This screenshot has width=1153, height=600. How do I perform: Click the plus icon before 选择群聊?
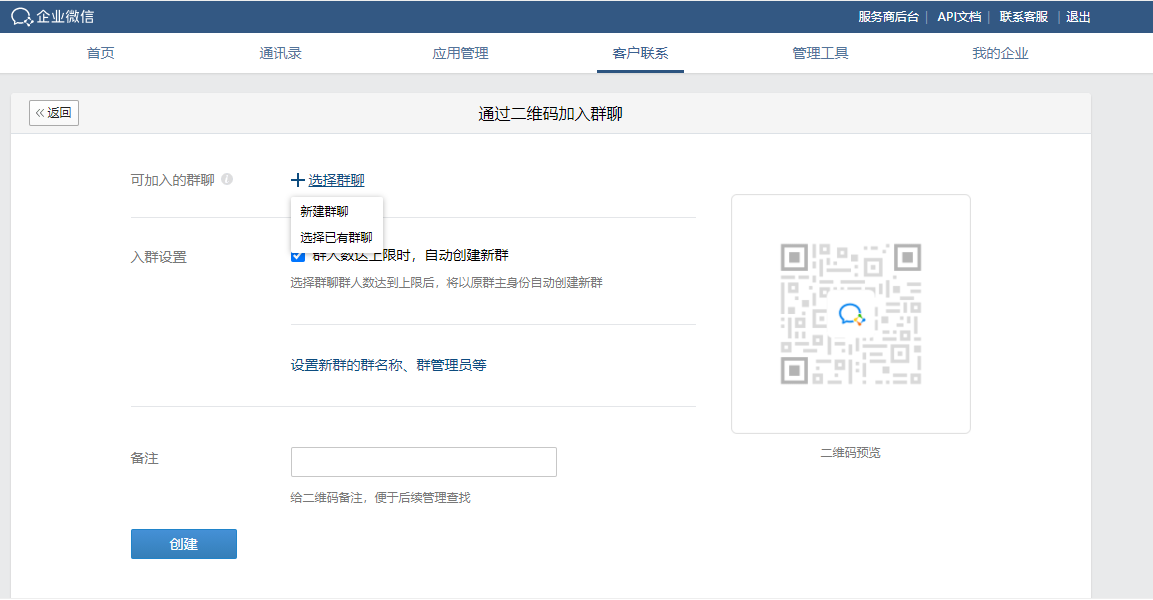298,180
